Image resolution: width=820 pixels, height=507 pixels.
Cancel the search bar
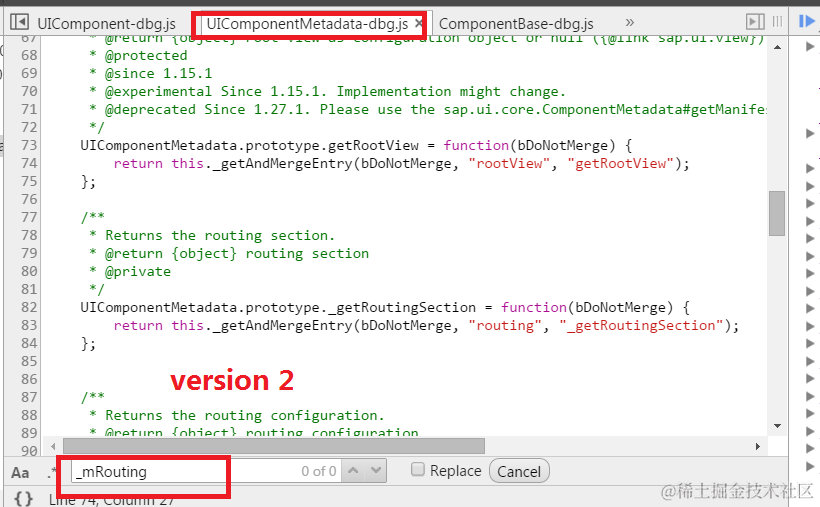pos(519,471)
